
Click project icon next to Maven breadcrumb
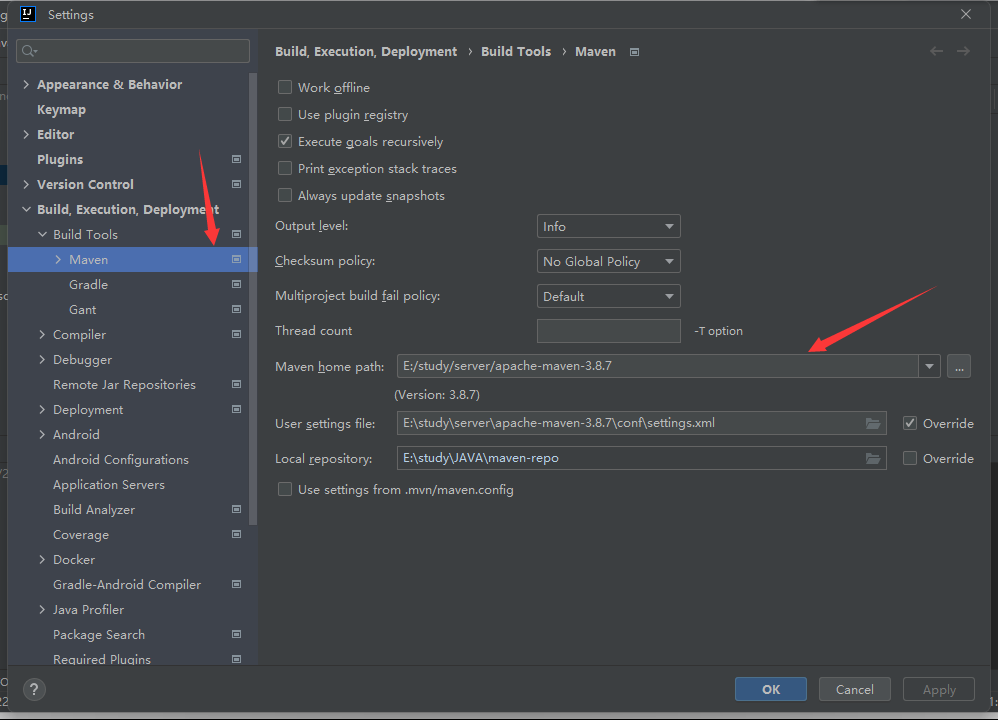(634, 52)
